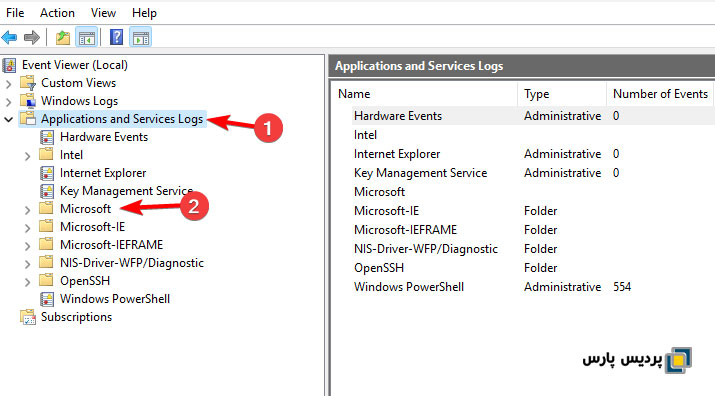
Task: Open the View menu
Action: (x=103, y=13)
